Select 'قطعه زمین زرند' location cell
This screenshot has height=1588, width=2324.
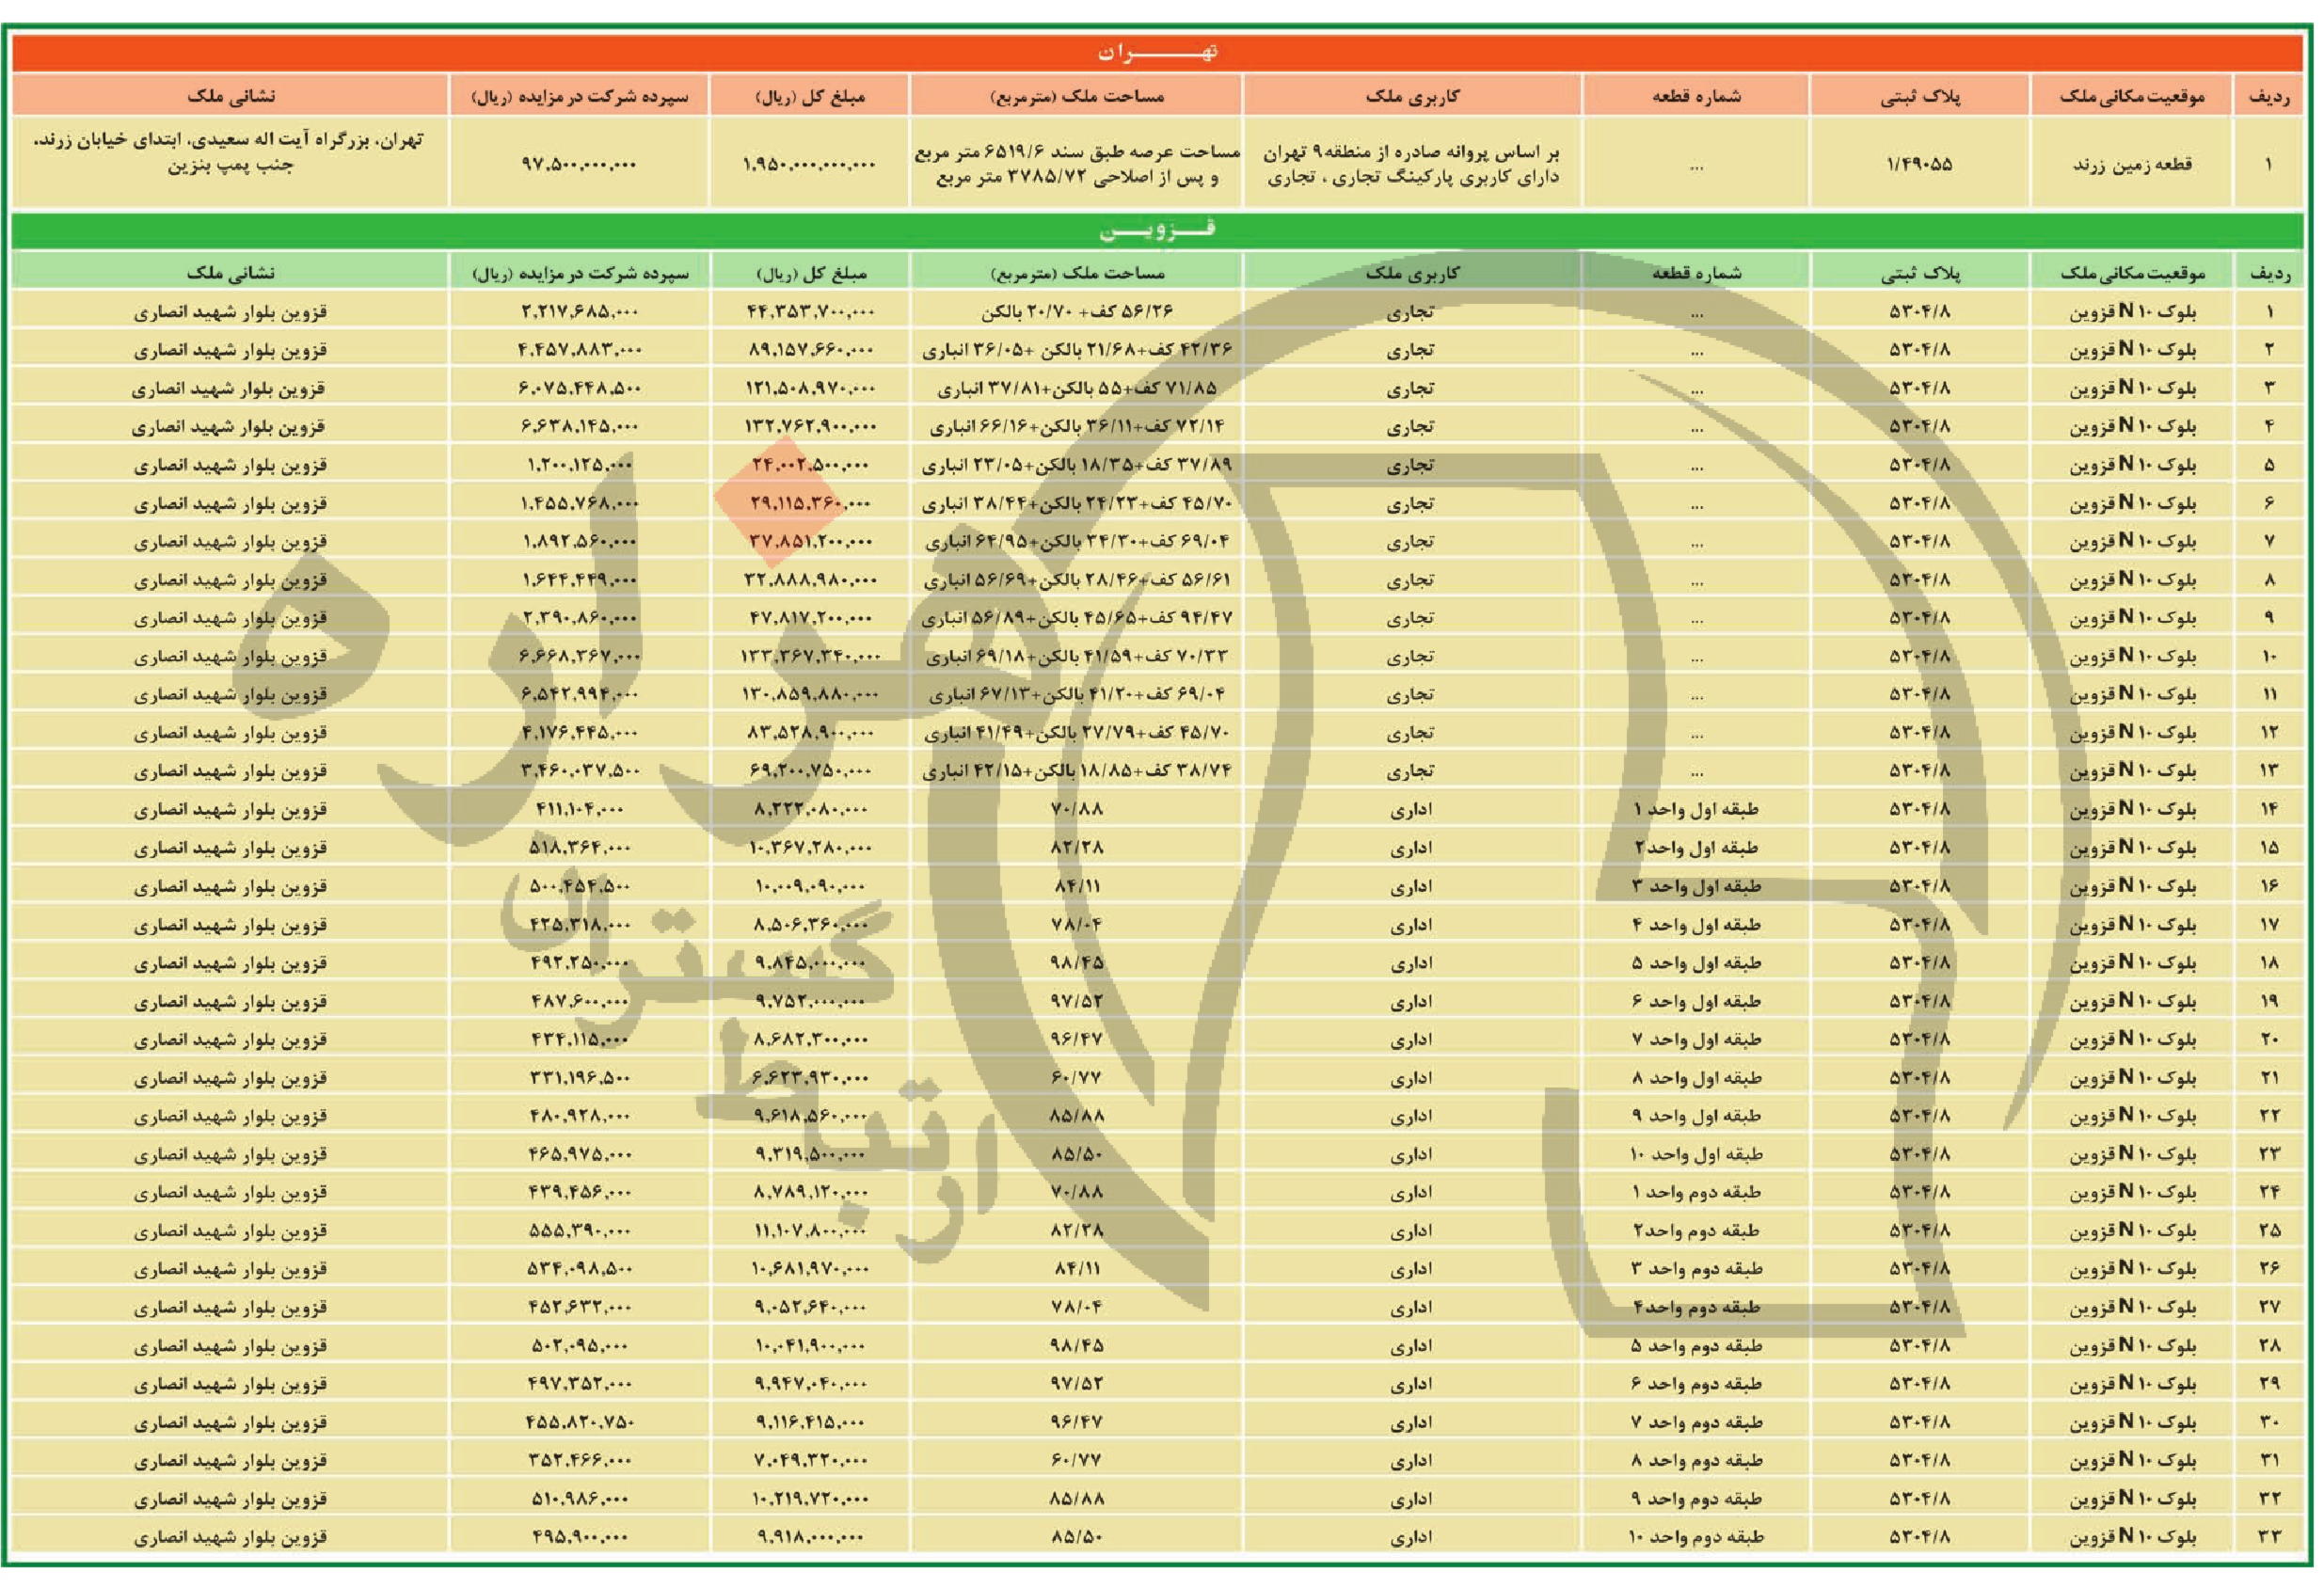point(2131,164)
